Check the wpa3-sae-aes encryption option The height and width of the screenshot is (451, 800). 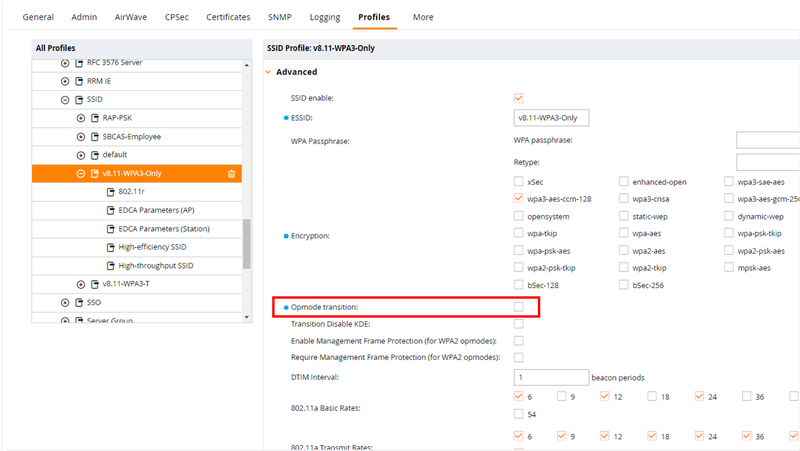[x=729, y=181]
